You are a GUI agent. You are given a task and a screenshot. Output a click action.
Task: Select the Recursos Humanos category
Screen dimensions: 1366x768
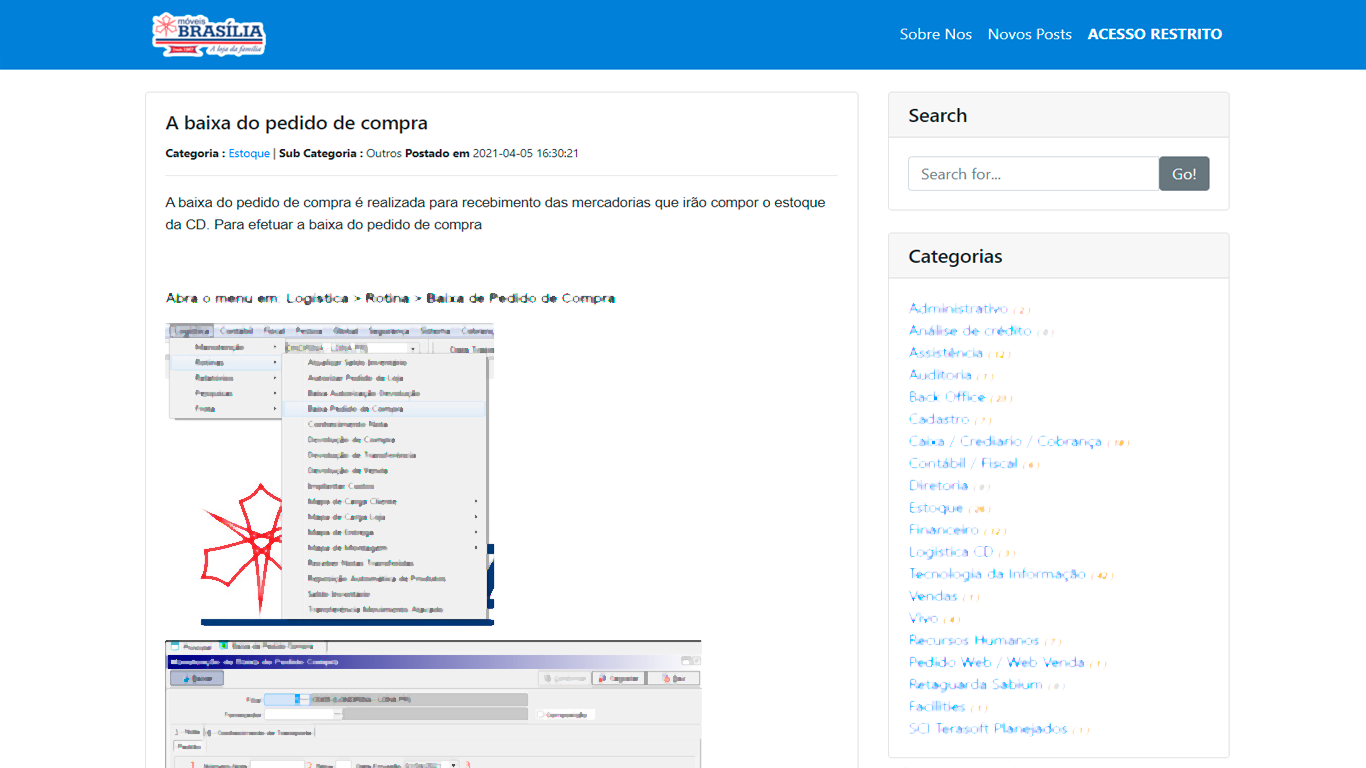tap(973, 640)
